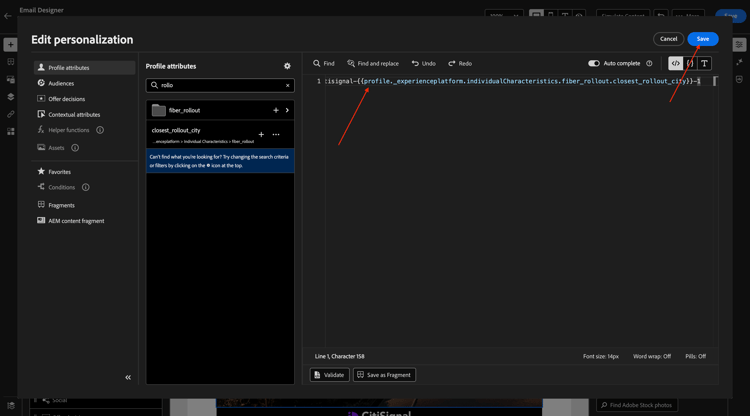The image size is (750, 416).
Task: Open Profile attributes in left menu
Action: [x=84, y=67]
